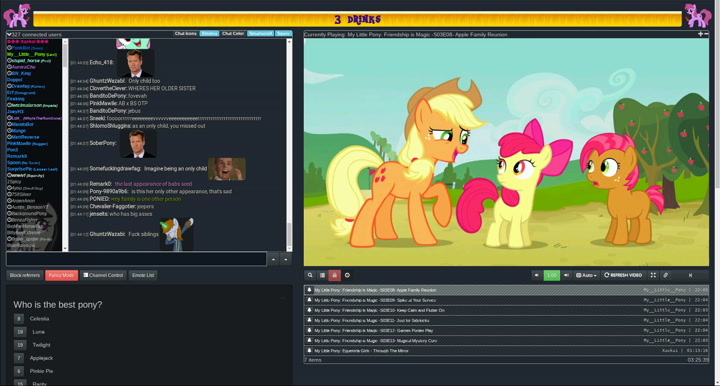Vote for Twilight in the poll

click(x=20, y=345)
